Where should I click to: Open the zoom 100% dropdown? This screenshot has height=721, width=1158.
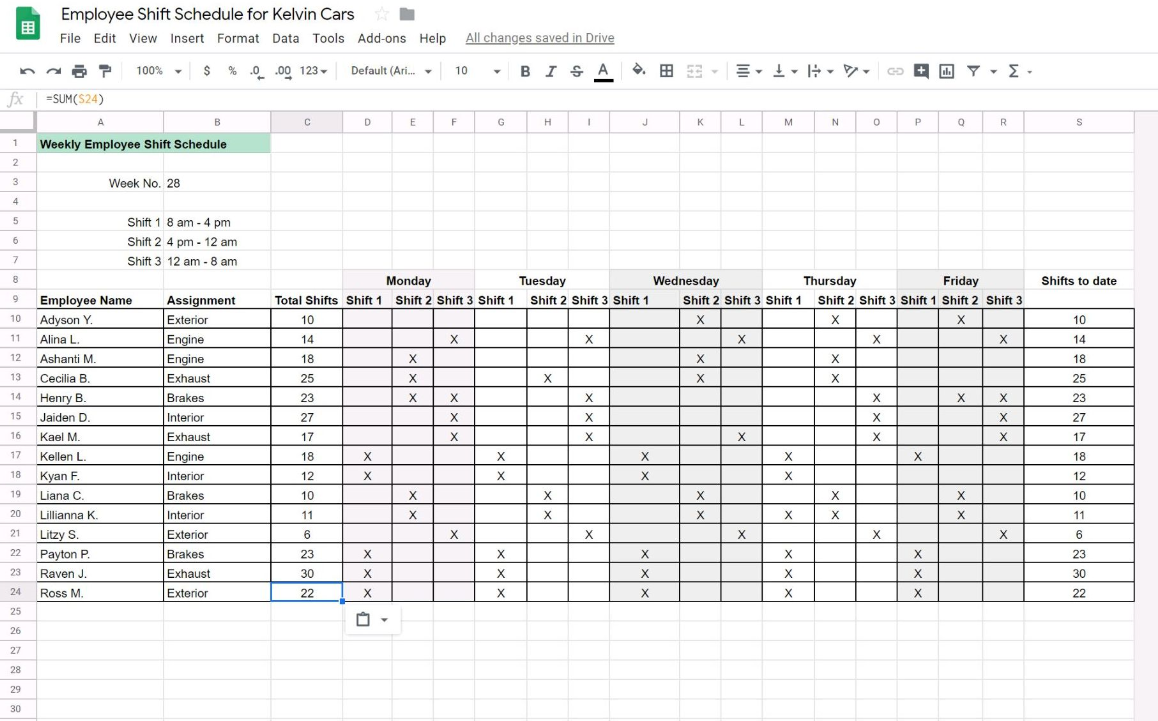tap(158, 71)
